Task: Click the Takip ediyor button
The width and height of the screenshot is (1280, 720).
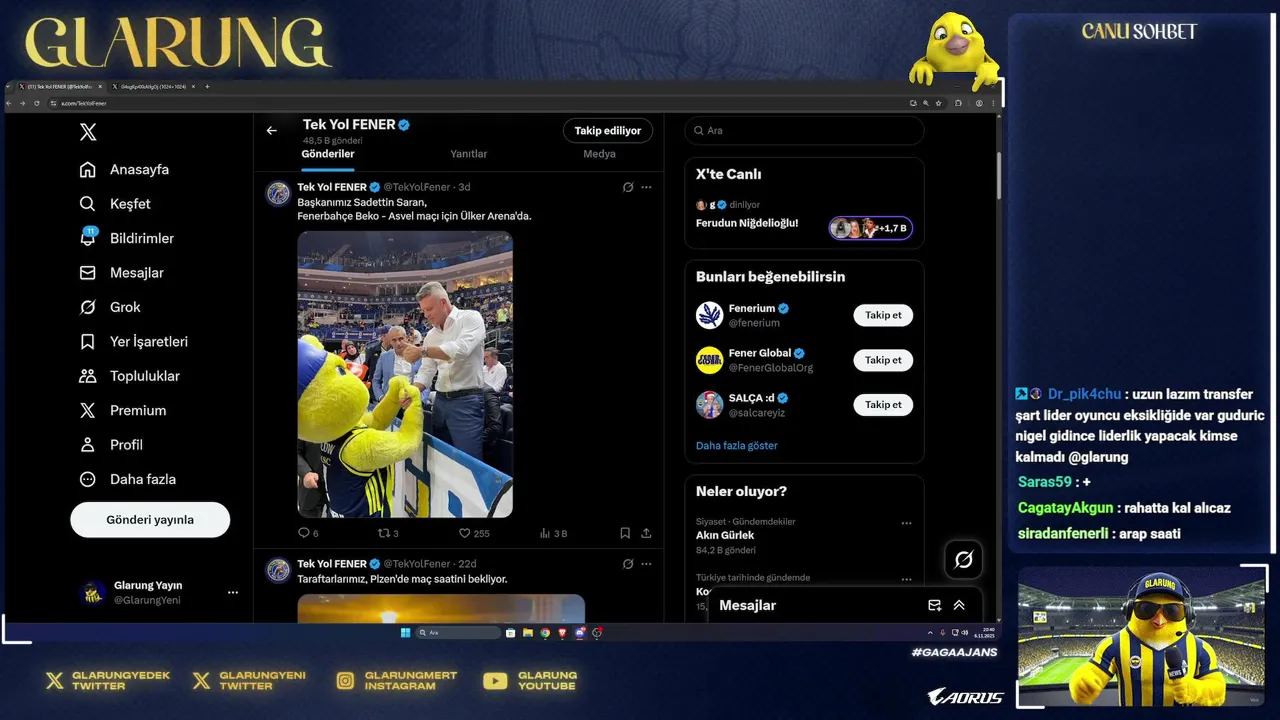Action: (608, 131)
